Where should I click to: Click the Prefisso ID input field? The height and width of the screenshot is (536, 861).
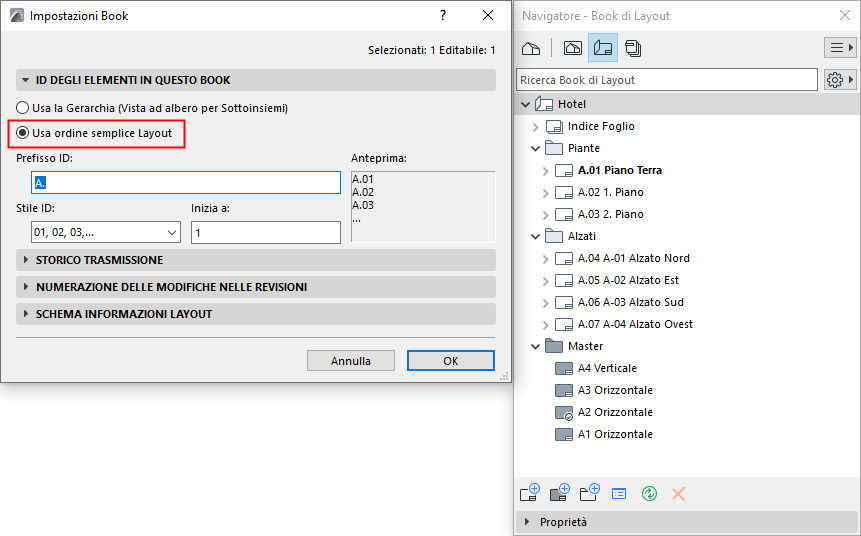point(186,182)
